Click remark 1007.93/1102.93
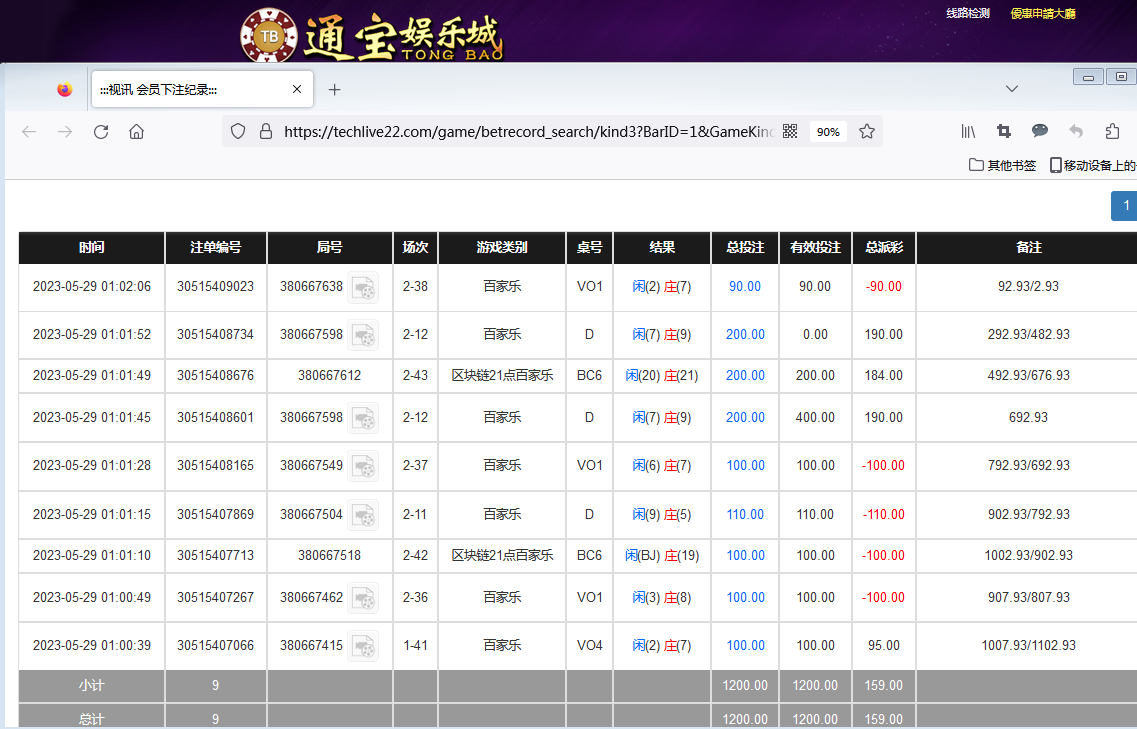 [x=1028, y=645]
